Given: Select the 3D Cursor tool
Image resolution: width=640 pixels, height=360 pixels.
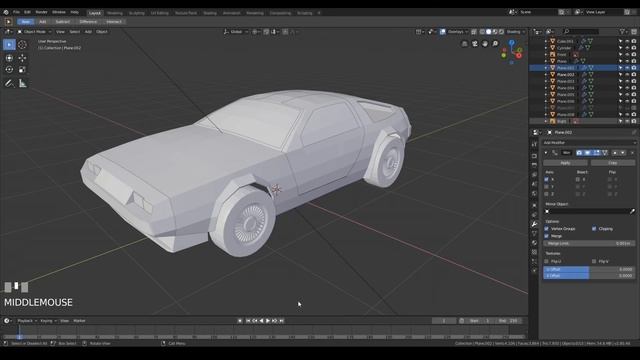Looking at the screenshot, I should (x=22, y=44).
